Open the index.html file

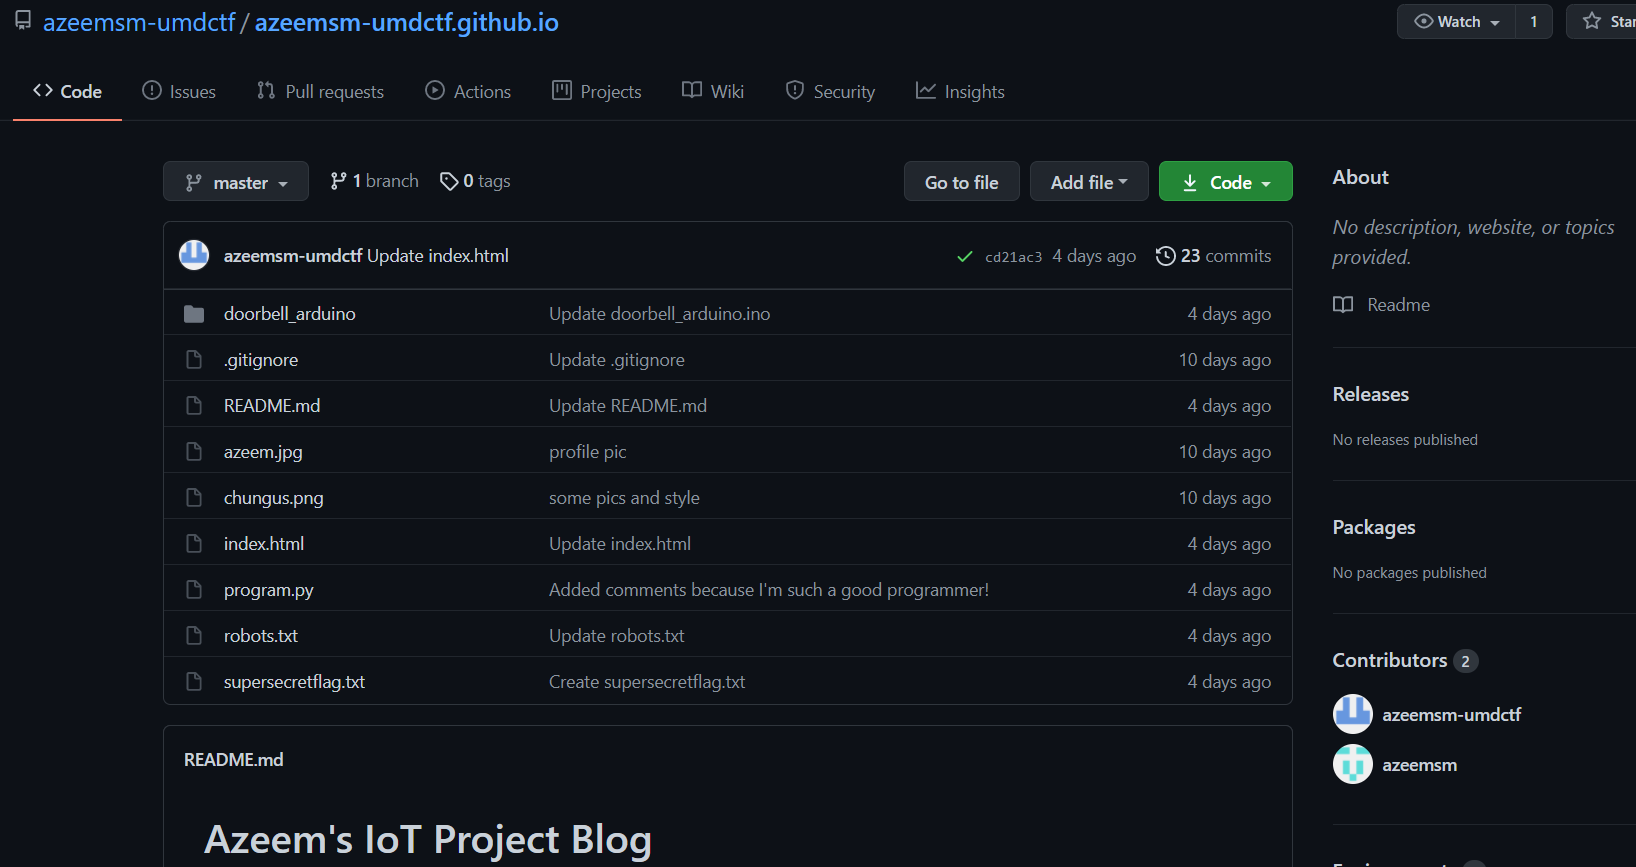(264, 544)
